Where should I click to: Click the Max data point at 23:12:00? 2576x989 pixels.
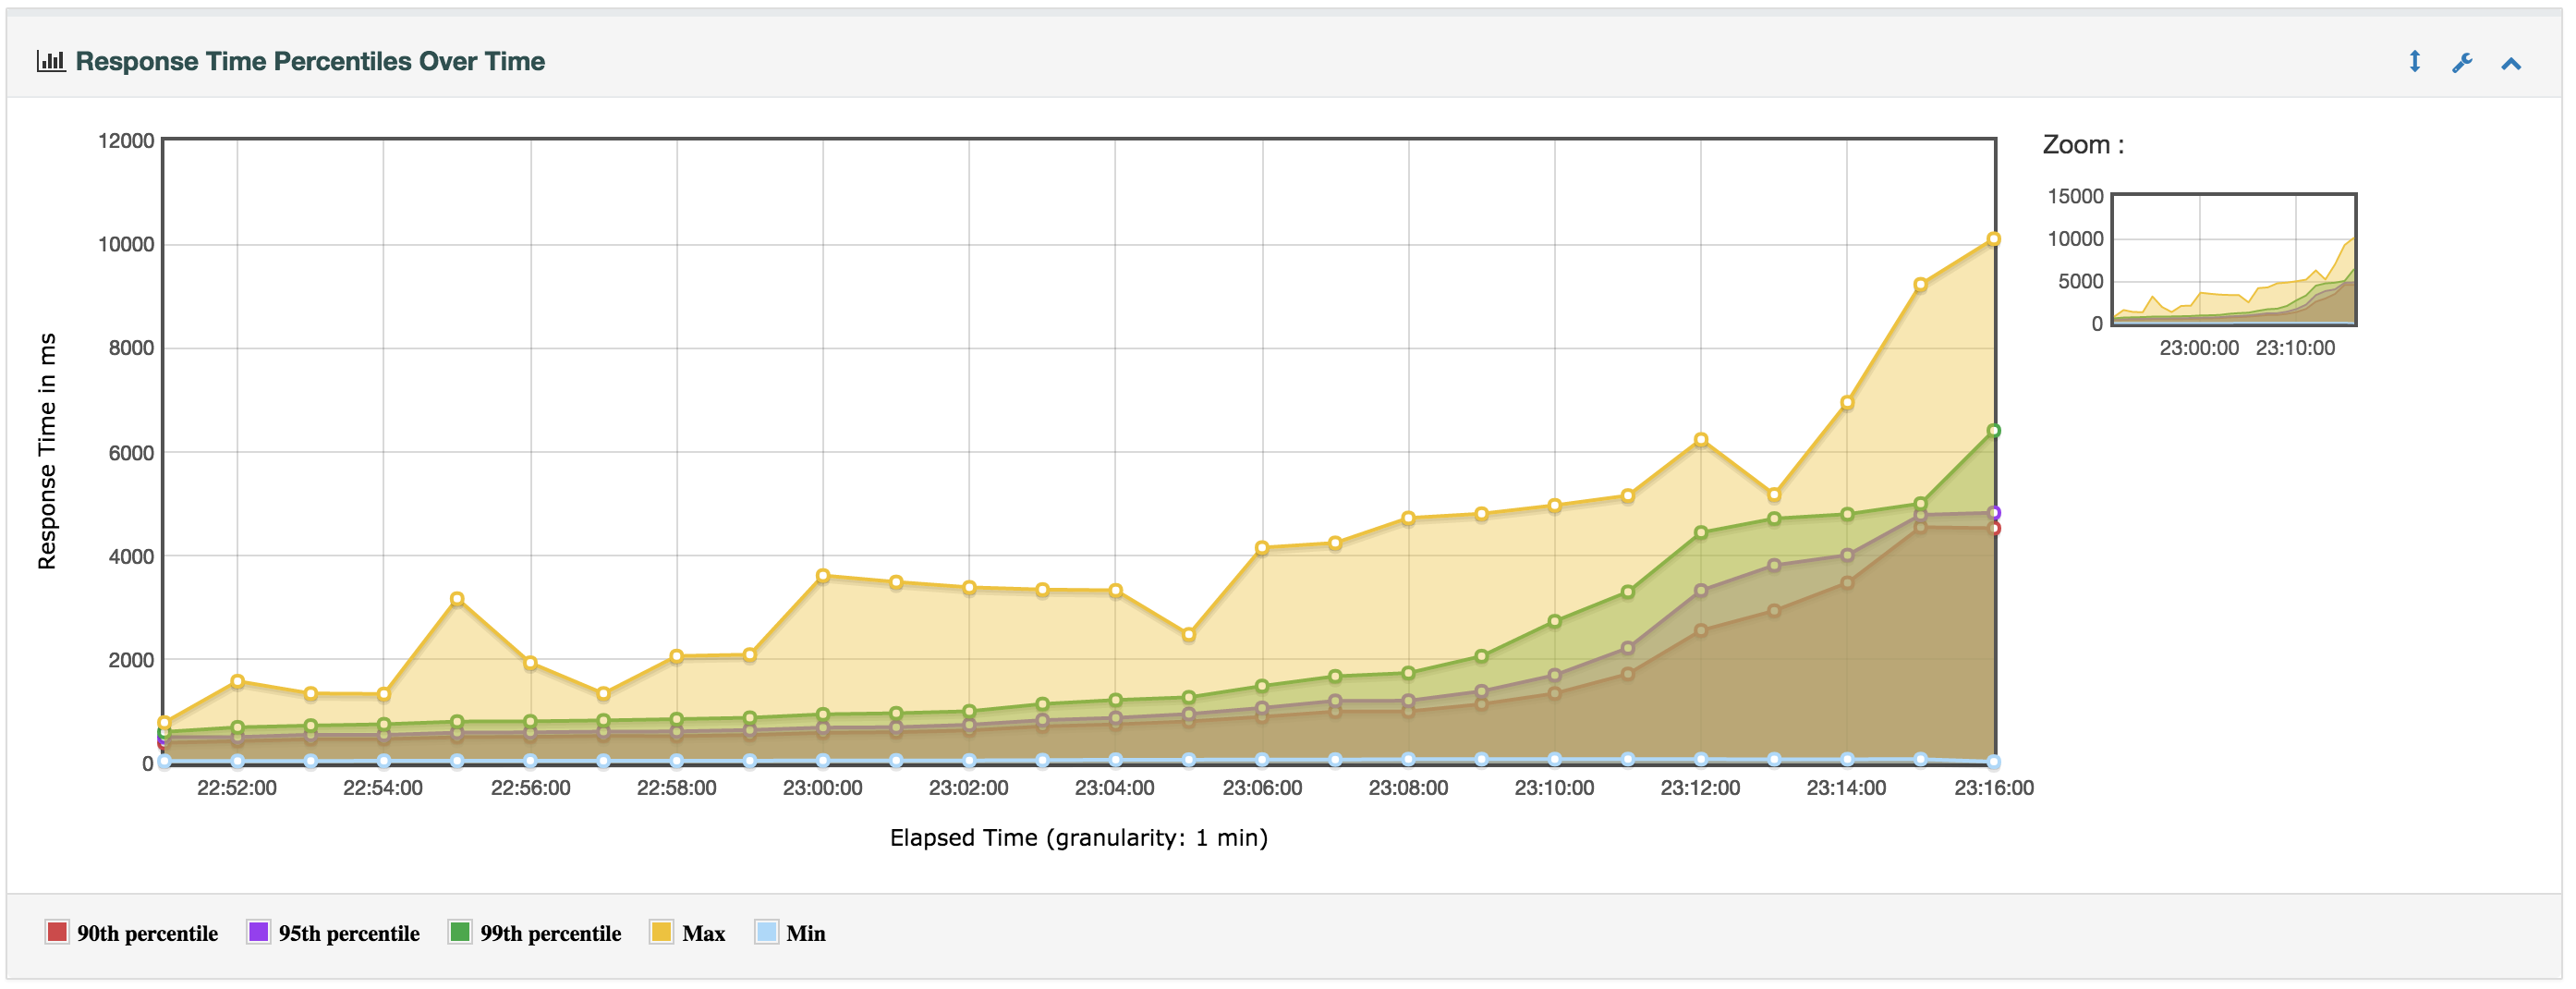point(1701,440)
